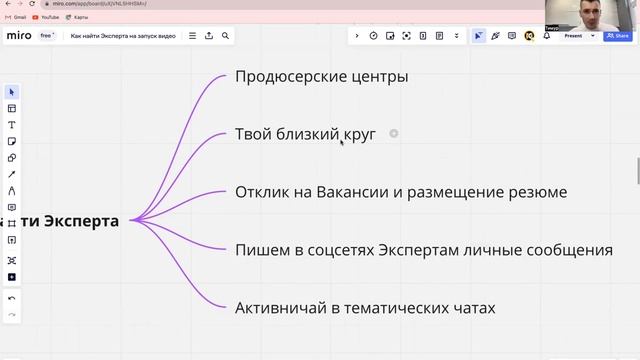Select the cursor Select tool
The height and width of the screenshot is (360, 640).
[x=11, y=92]
